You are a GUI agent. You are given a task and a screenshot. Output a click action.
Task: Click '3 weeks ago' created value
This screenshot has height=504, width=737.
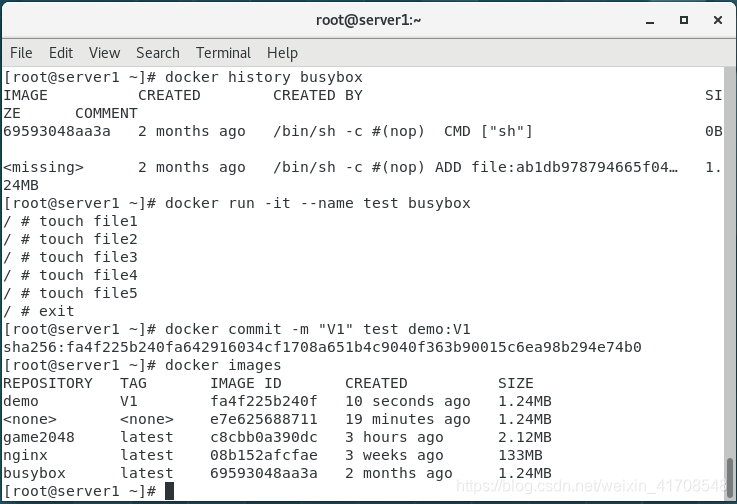394,455
